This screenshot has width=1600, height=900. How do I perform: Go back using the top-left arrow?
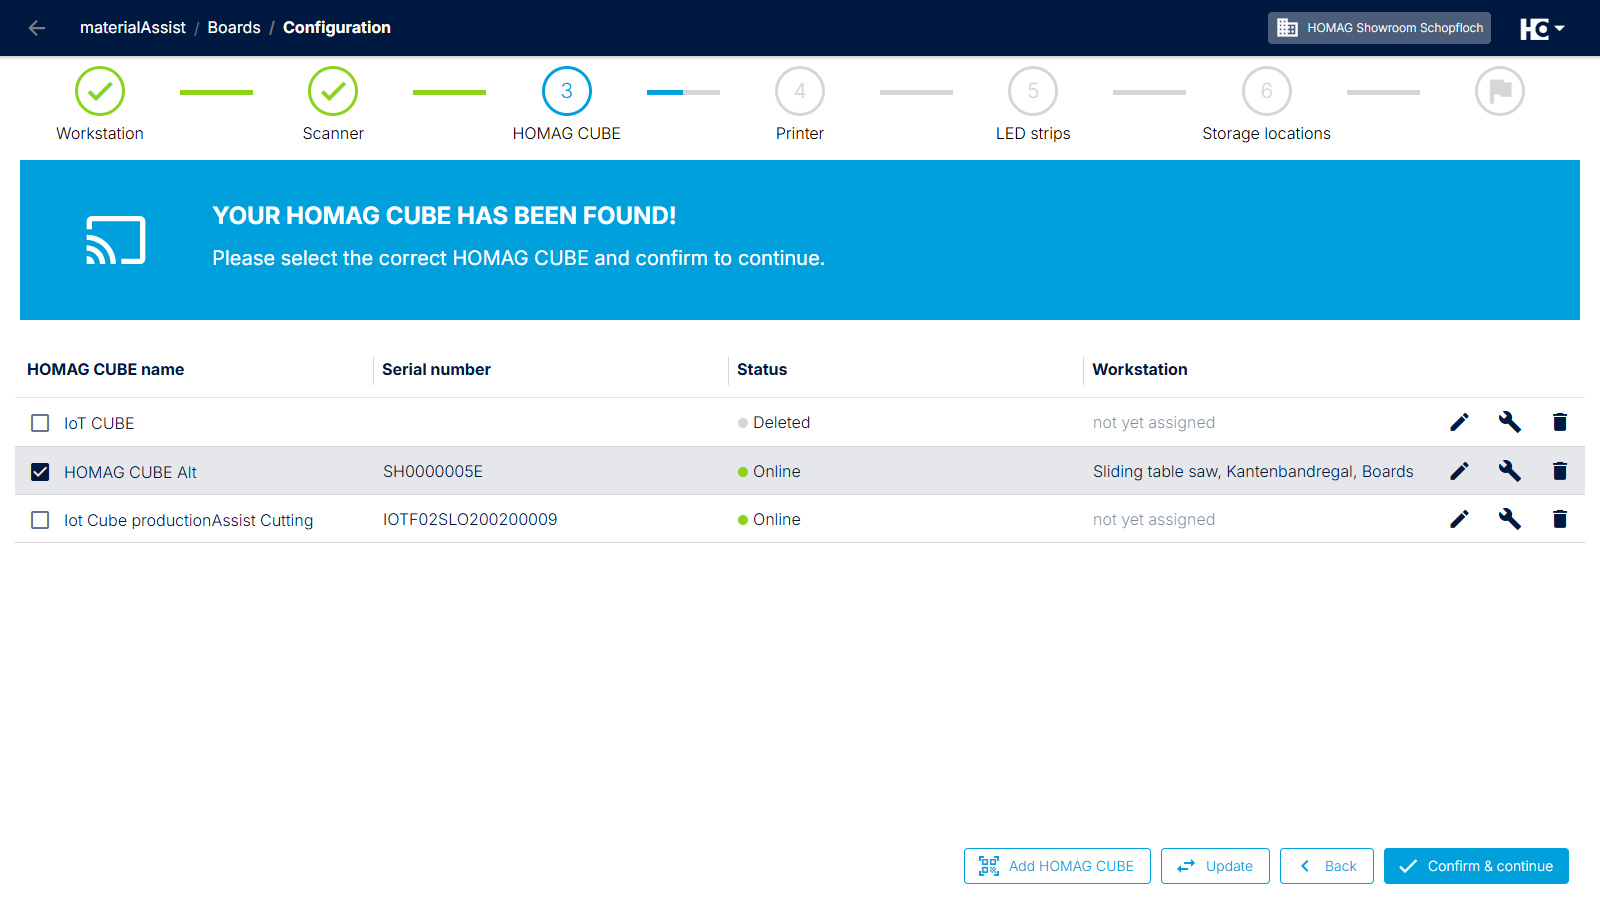(37, 28)
